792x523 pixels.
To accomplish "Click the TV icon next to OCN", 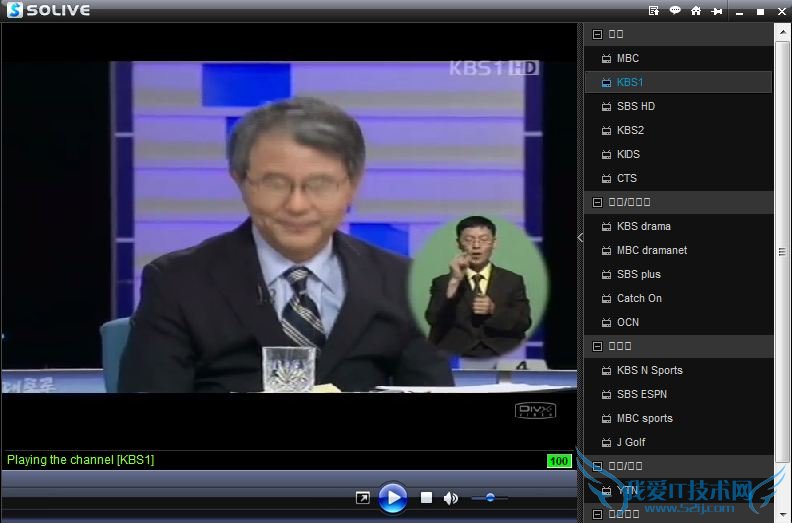I will coord(606,322).
